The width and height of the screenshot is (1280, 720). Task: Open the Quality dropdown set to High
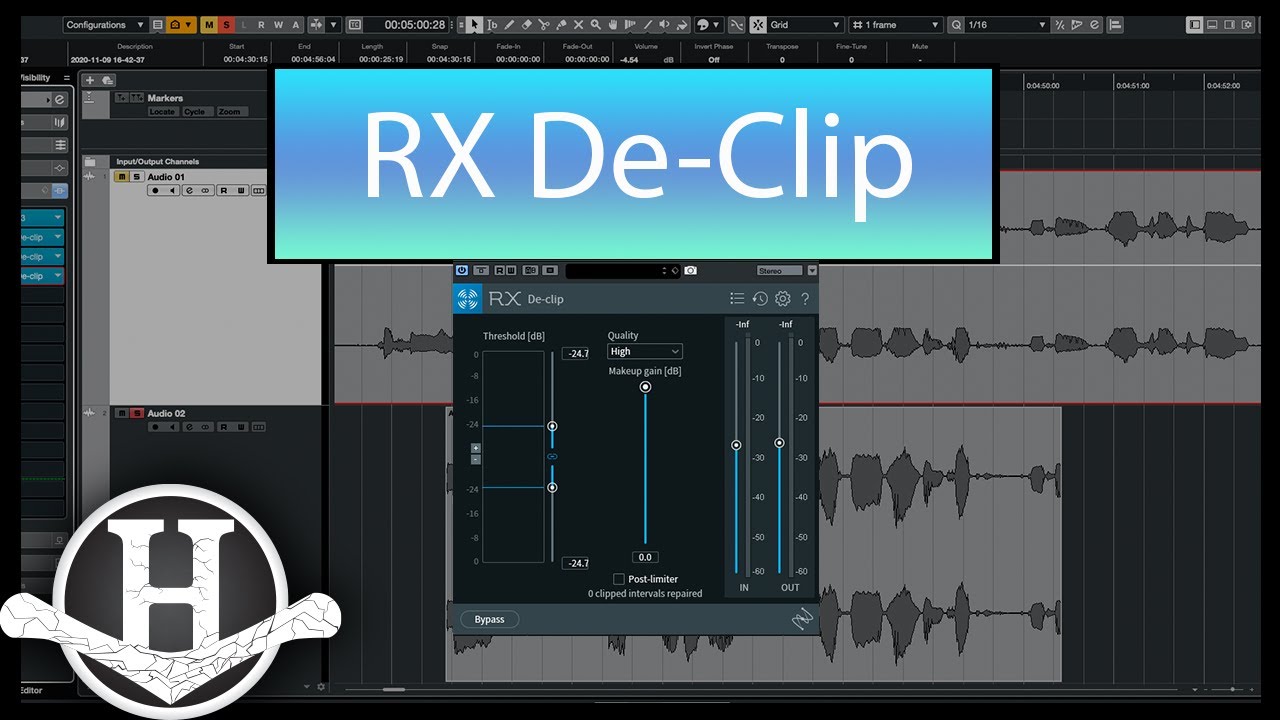tap(645, 352)
